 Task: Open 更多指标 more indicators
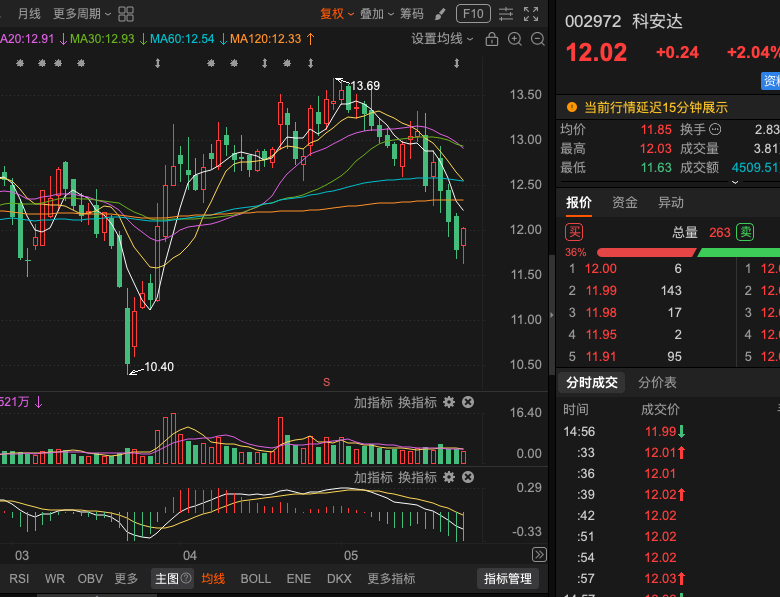pyautogui.click(x=391, y=579)
